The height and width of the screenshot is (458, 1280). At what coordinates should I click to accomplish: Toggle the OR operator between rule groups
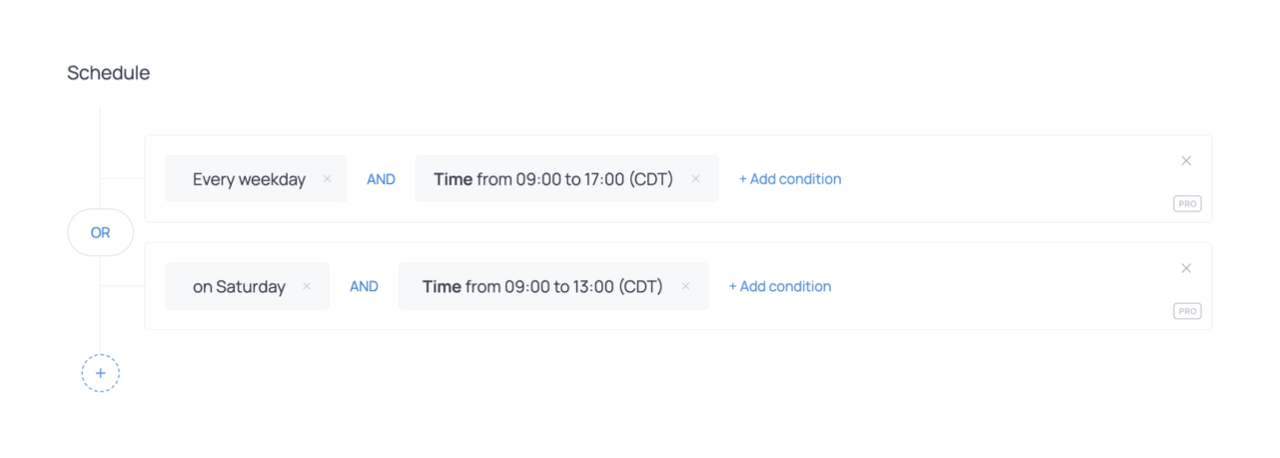tap(100, 232)
